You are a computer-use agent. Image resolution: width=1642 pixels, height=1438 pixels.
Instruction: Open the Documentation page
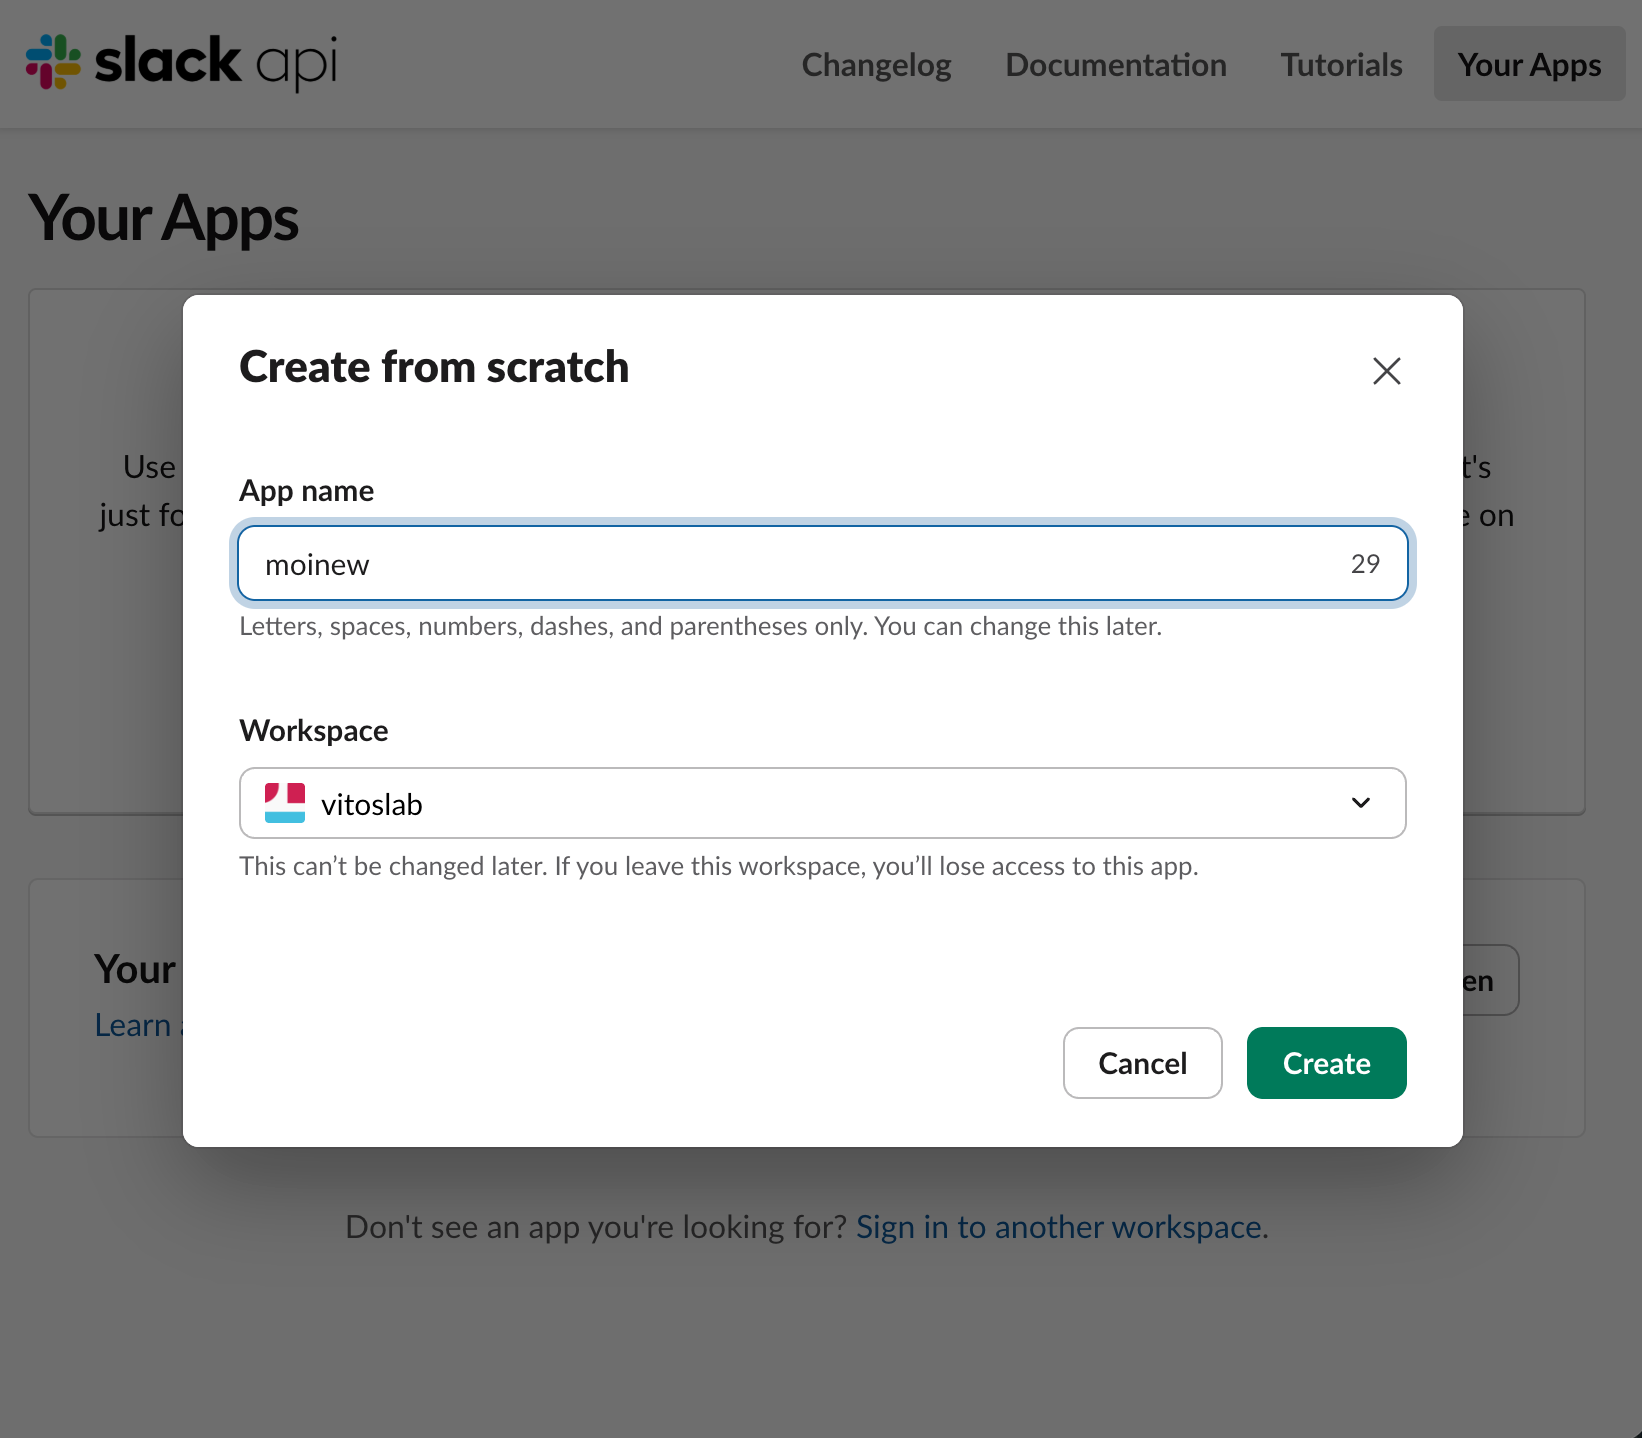(x=1116, y=65)
